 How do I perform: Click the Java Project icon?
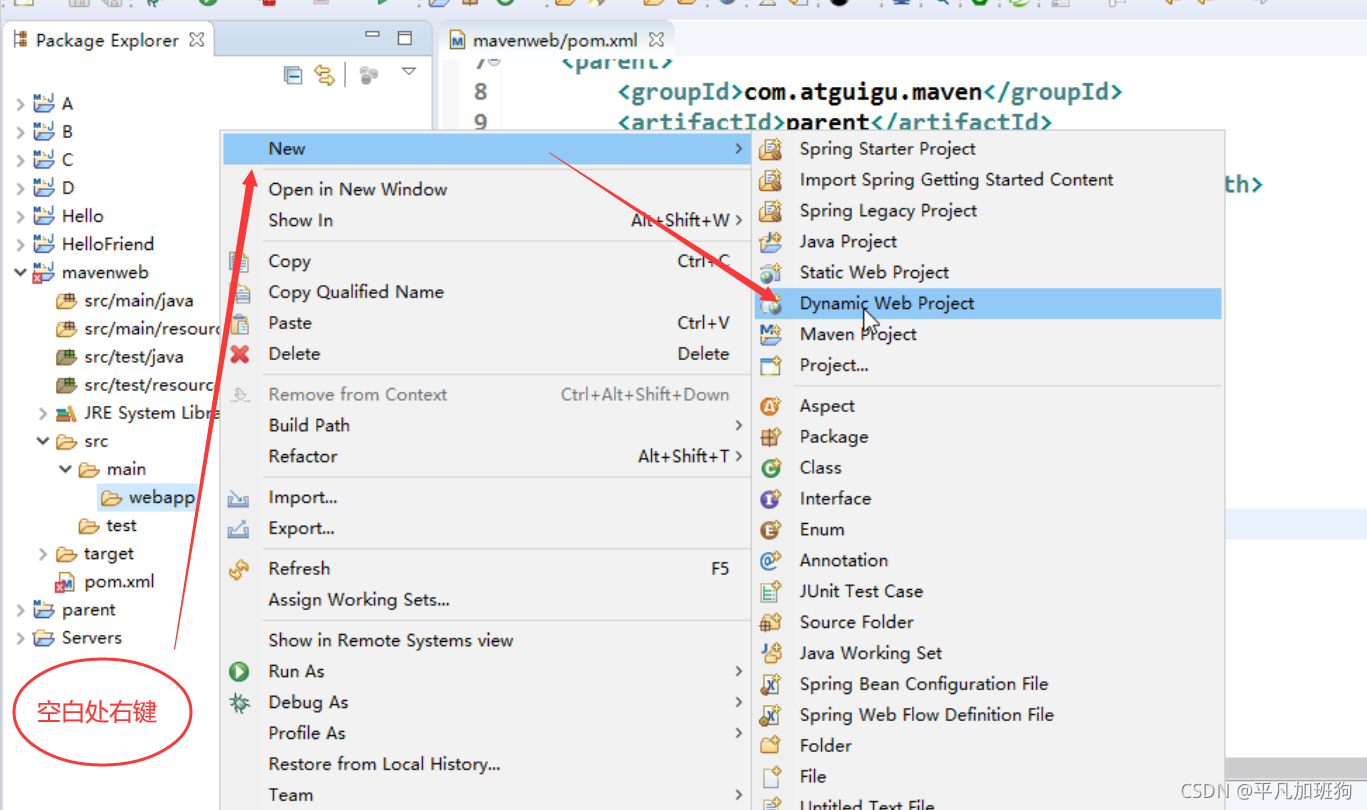(770, 242)
